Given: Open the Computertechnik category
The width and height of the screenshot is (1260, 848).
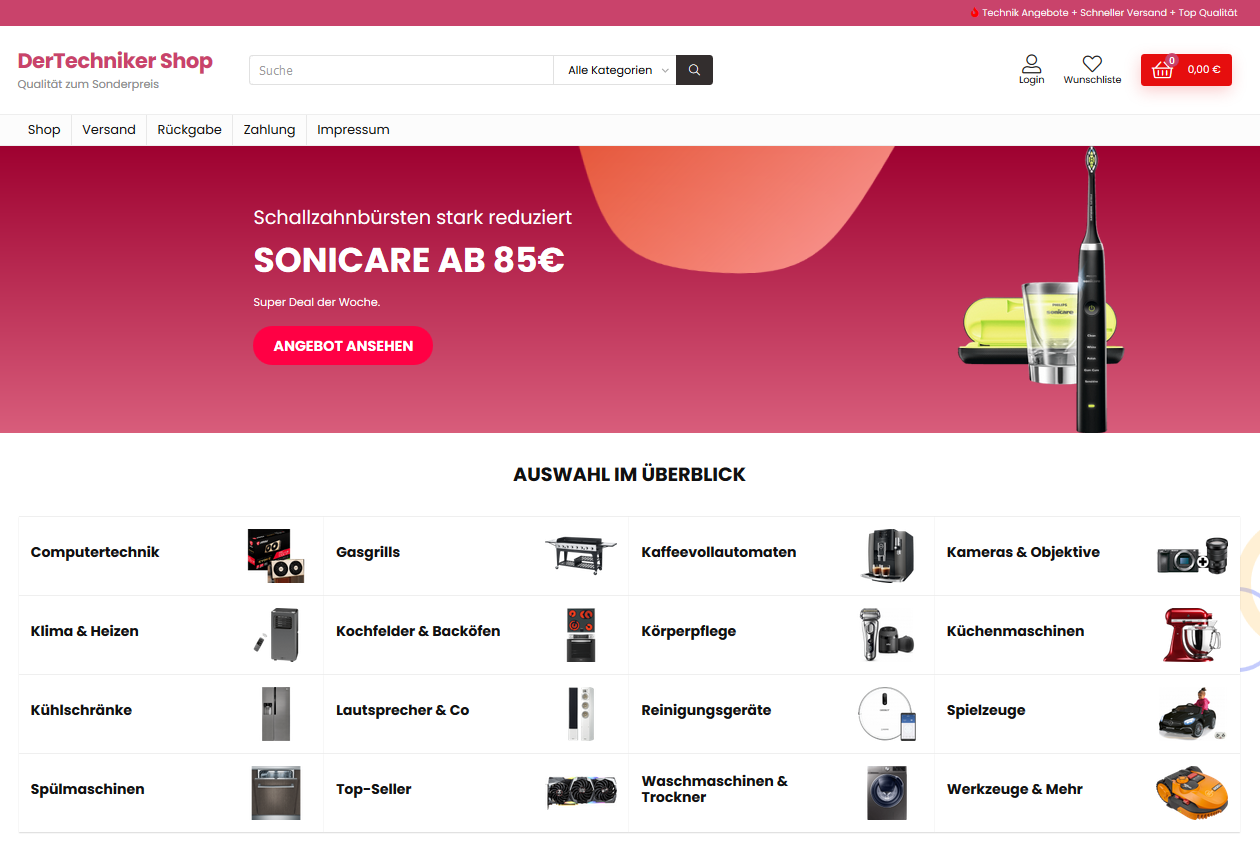Looking at the screenshot, I should click(x=95, y=552).
